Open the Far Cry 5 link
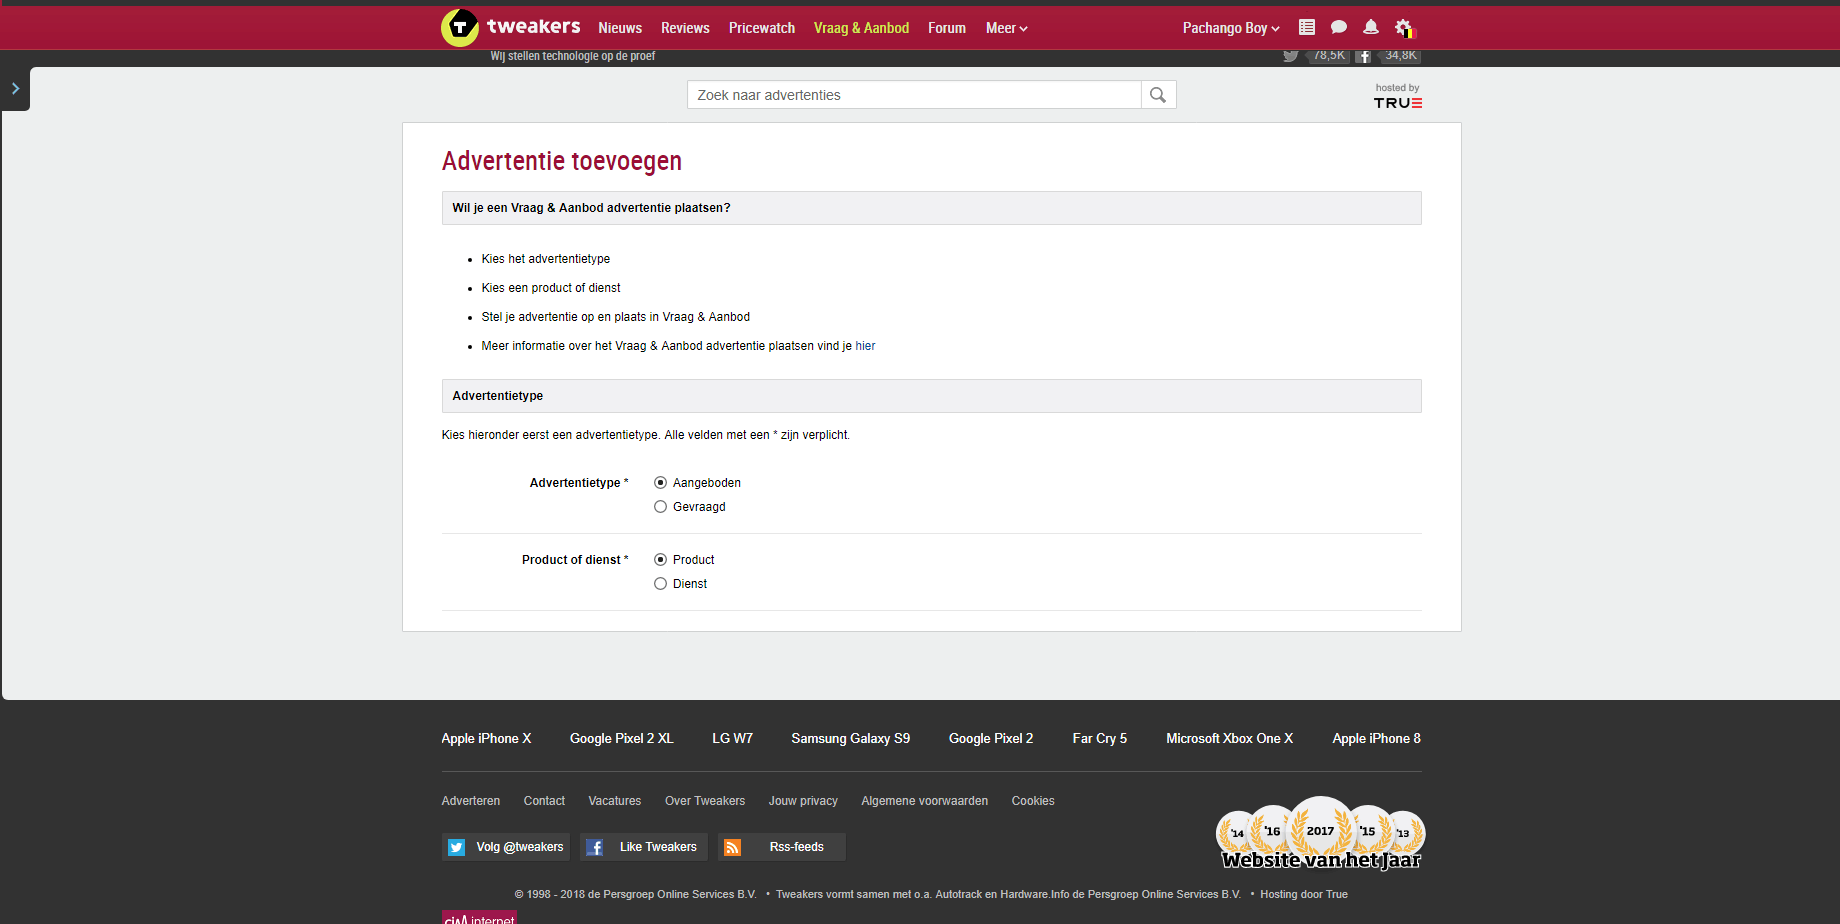The width and height of the screenshot is (1840, 924). click(x=1100, y=739)
